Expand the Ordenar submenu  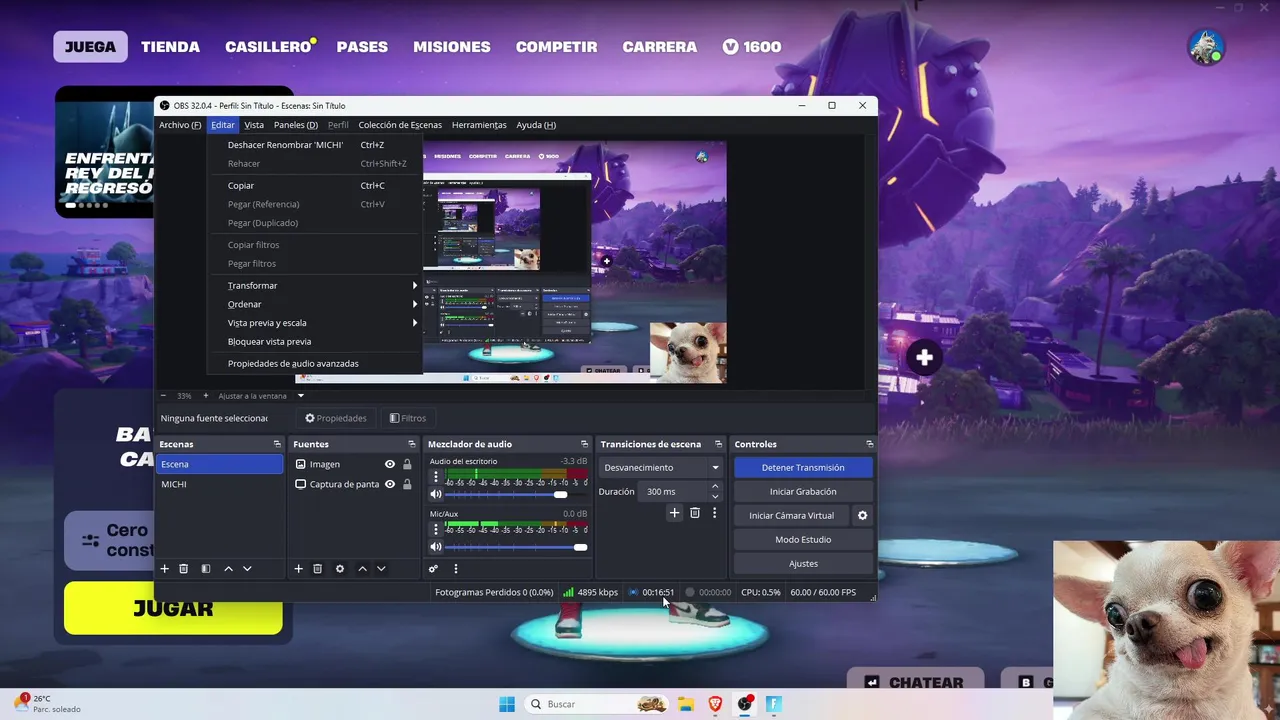coord(315,304)
